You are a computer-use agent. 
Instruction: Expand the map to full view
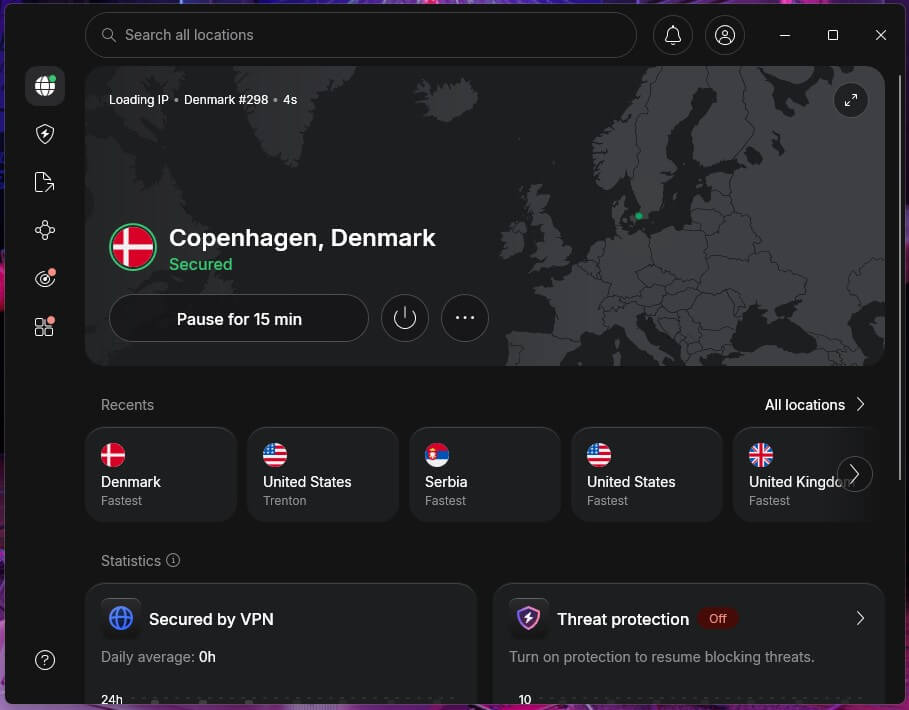pyautogui.click(x=850, y=100)
